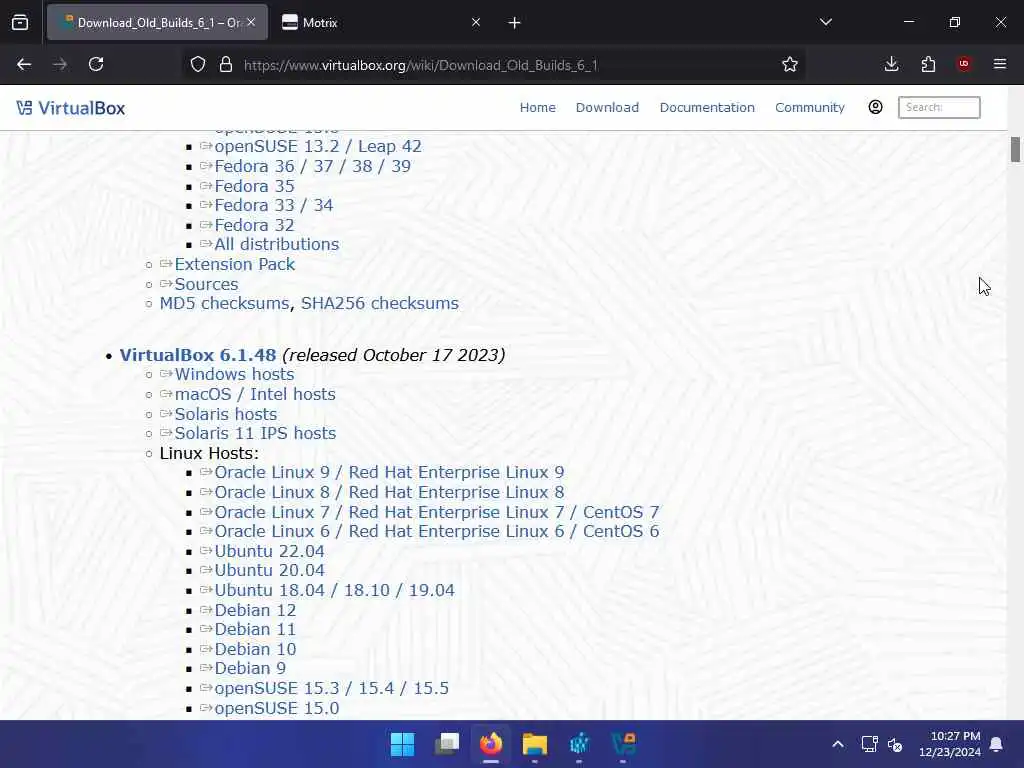The width and height of the screenshot is (1024, 768).
Task: Click the user account icon
Action: (876, 107)
